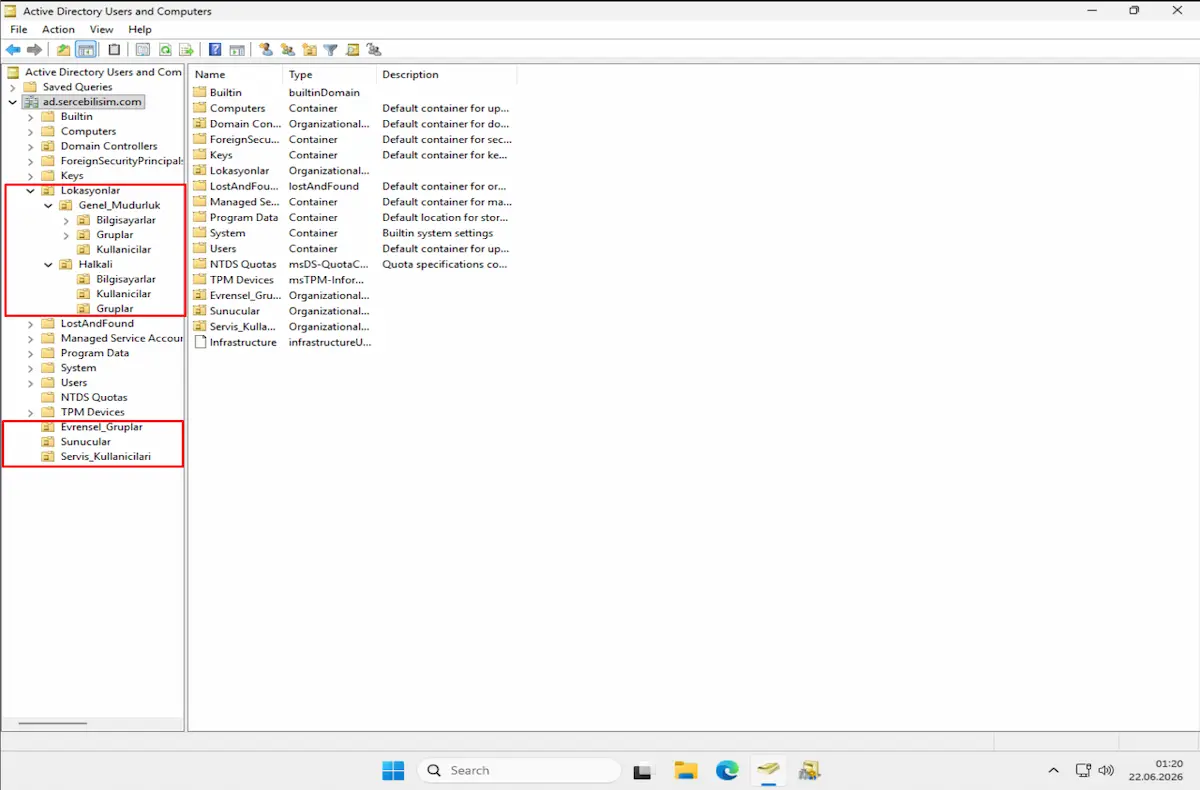Select Servis_Kullanicilari in the tree

[105, 456]
